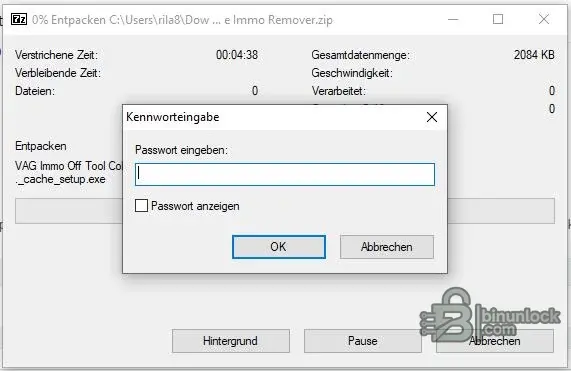The image size is (571, 371).
Task: Select the _cache_setup.exe file name text
Action: (x=60, y=179)
